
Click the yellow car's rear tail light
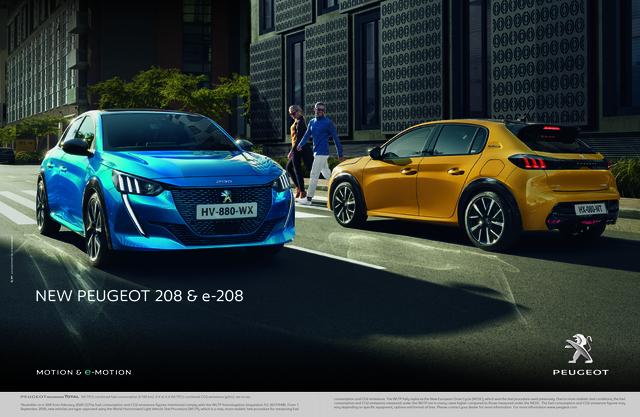529,162
